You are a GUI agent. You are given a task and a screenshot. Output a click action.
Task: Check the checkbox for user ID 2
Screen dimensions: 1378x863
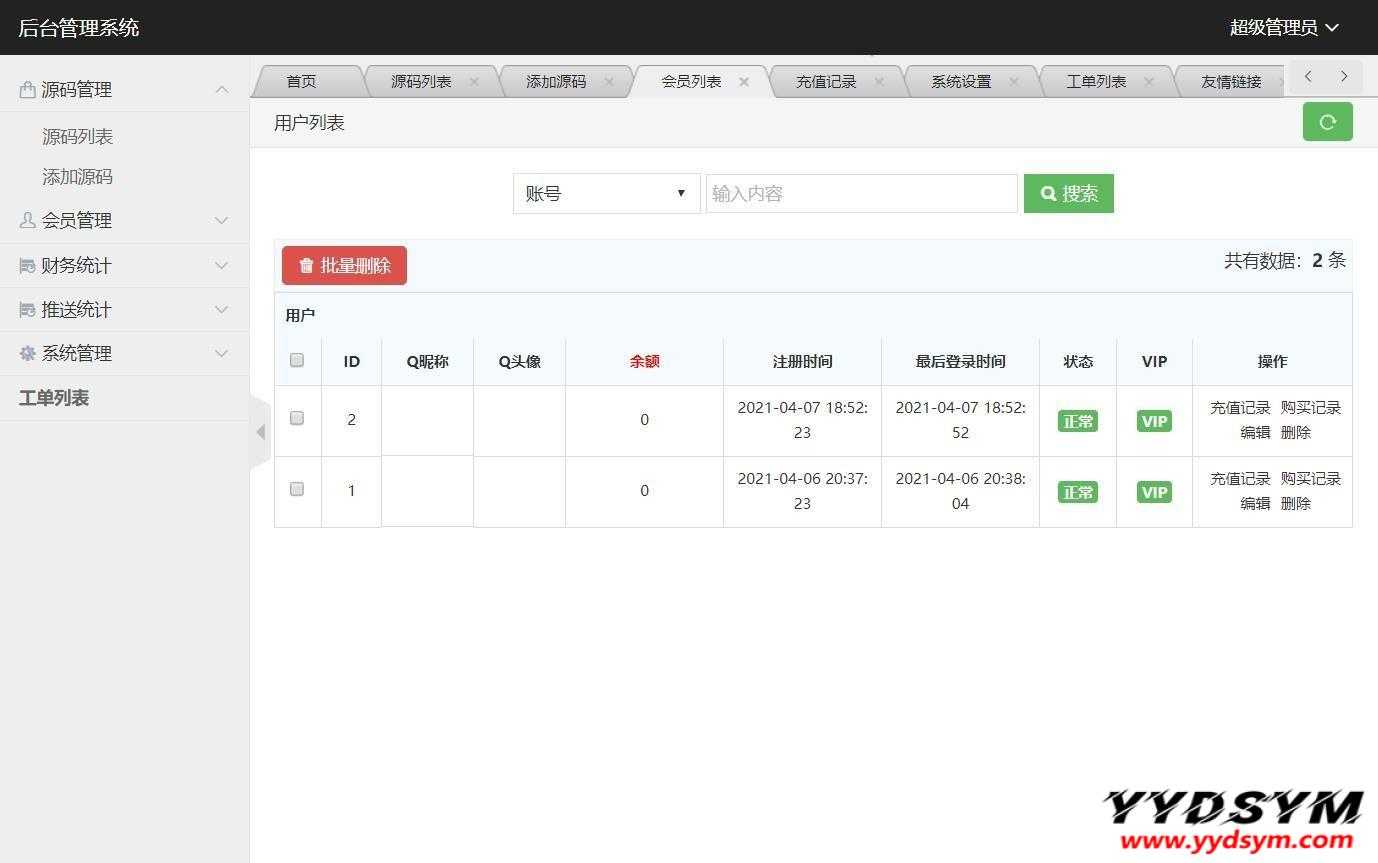[x=297, y=418]
